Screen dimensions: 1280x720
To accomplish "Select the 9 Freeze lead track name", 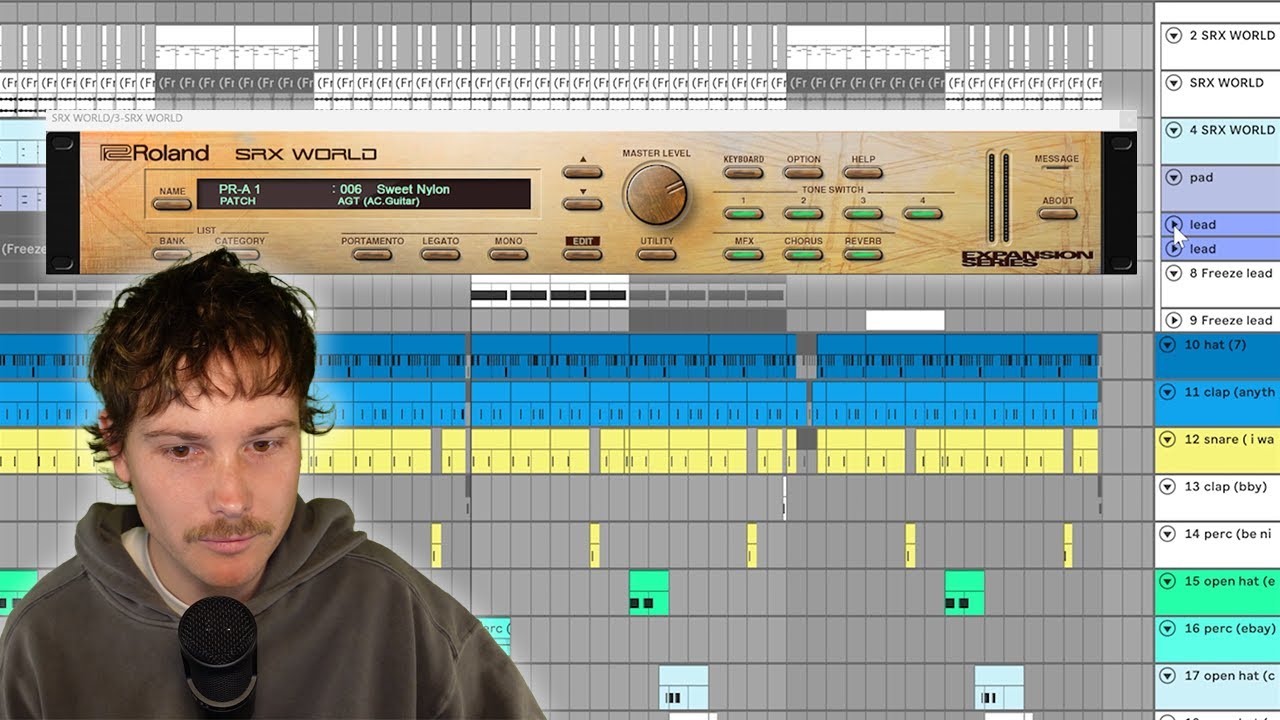I will point(1231,321).
